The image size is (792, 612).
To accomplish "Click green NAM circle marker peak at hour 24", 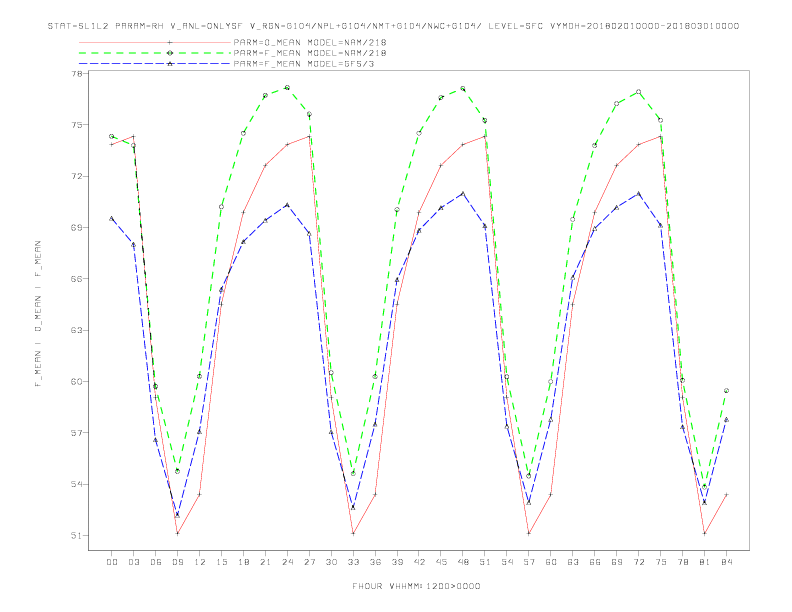I will tap(287, 87).
